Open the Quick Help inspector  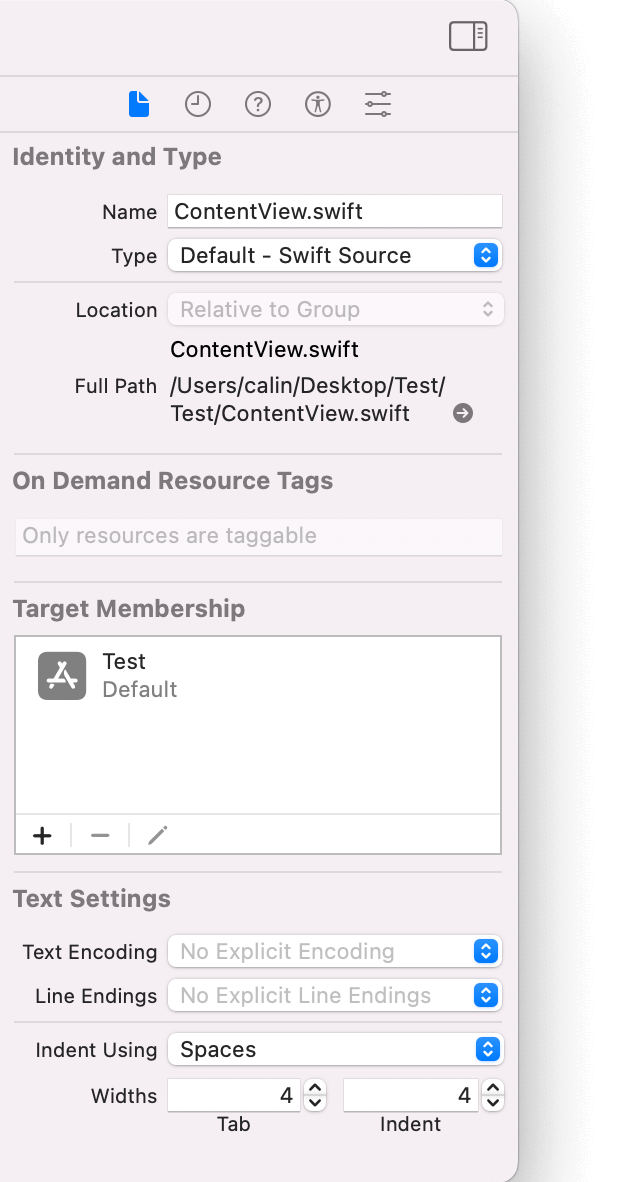[x=258, y=104]
